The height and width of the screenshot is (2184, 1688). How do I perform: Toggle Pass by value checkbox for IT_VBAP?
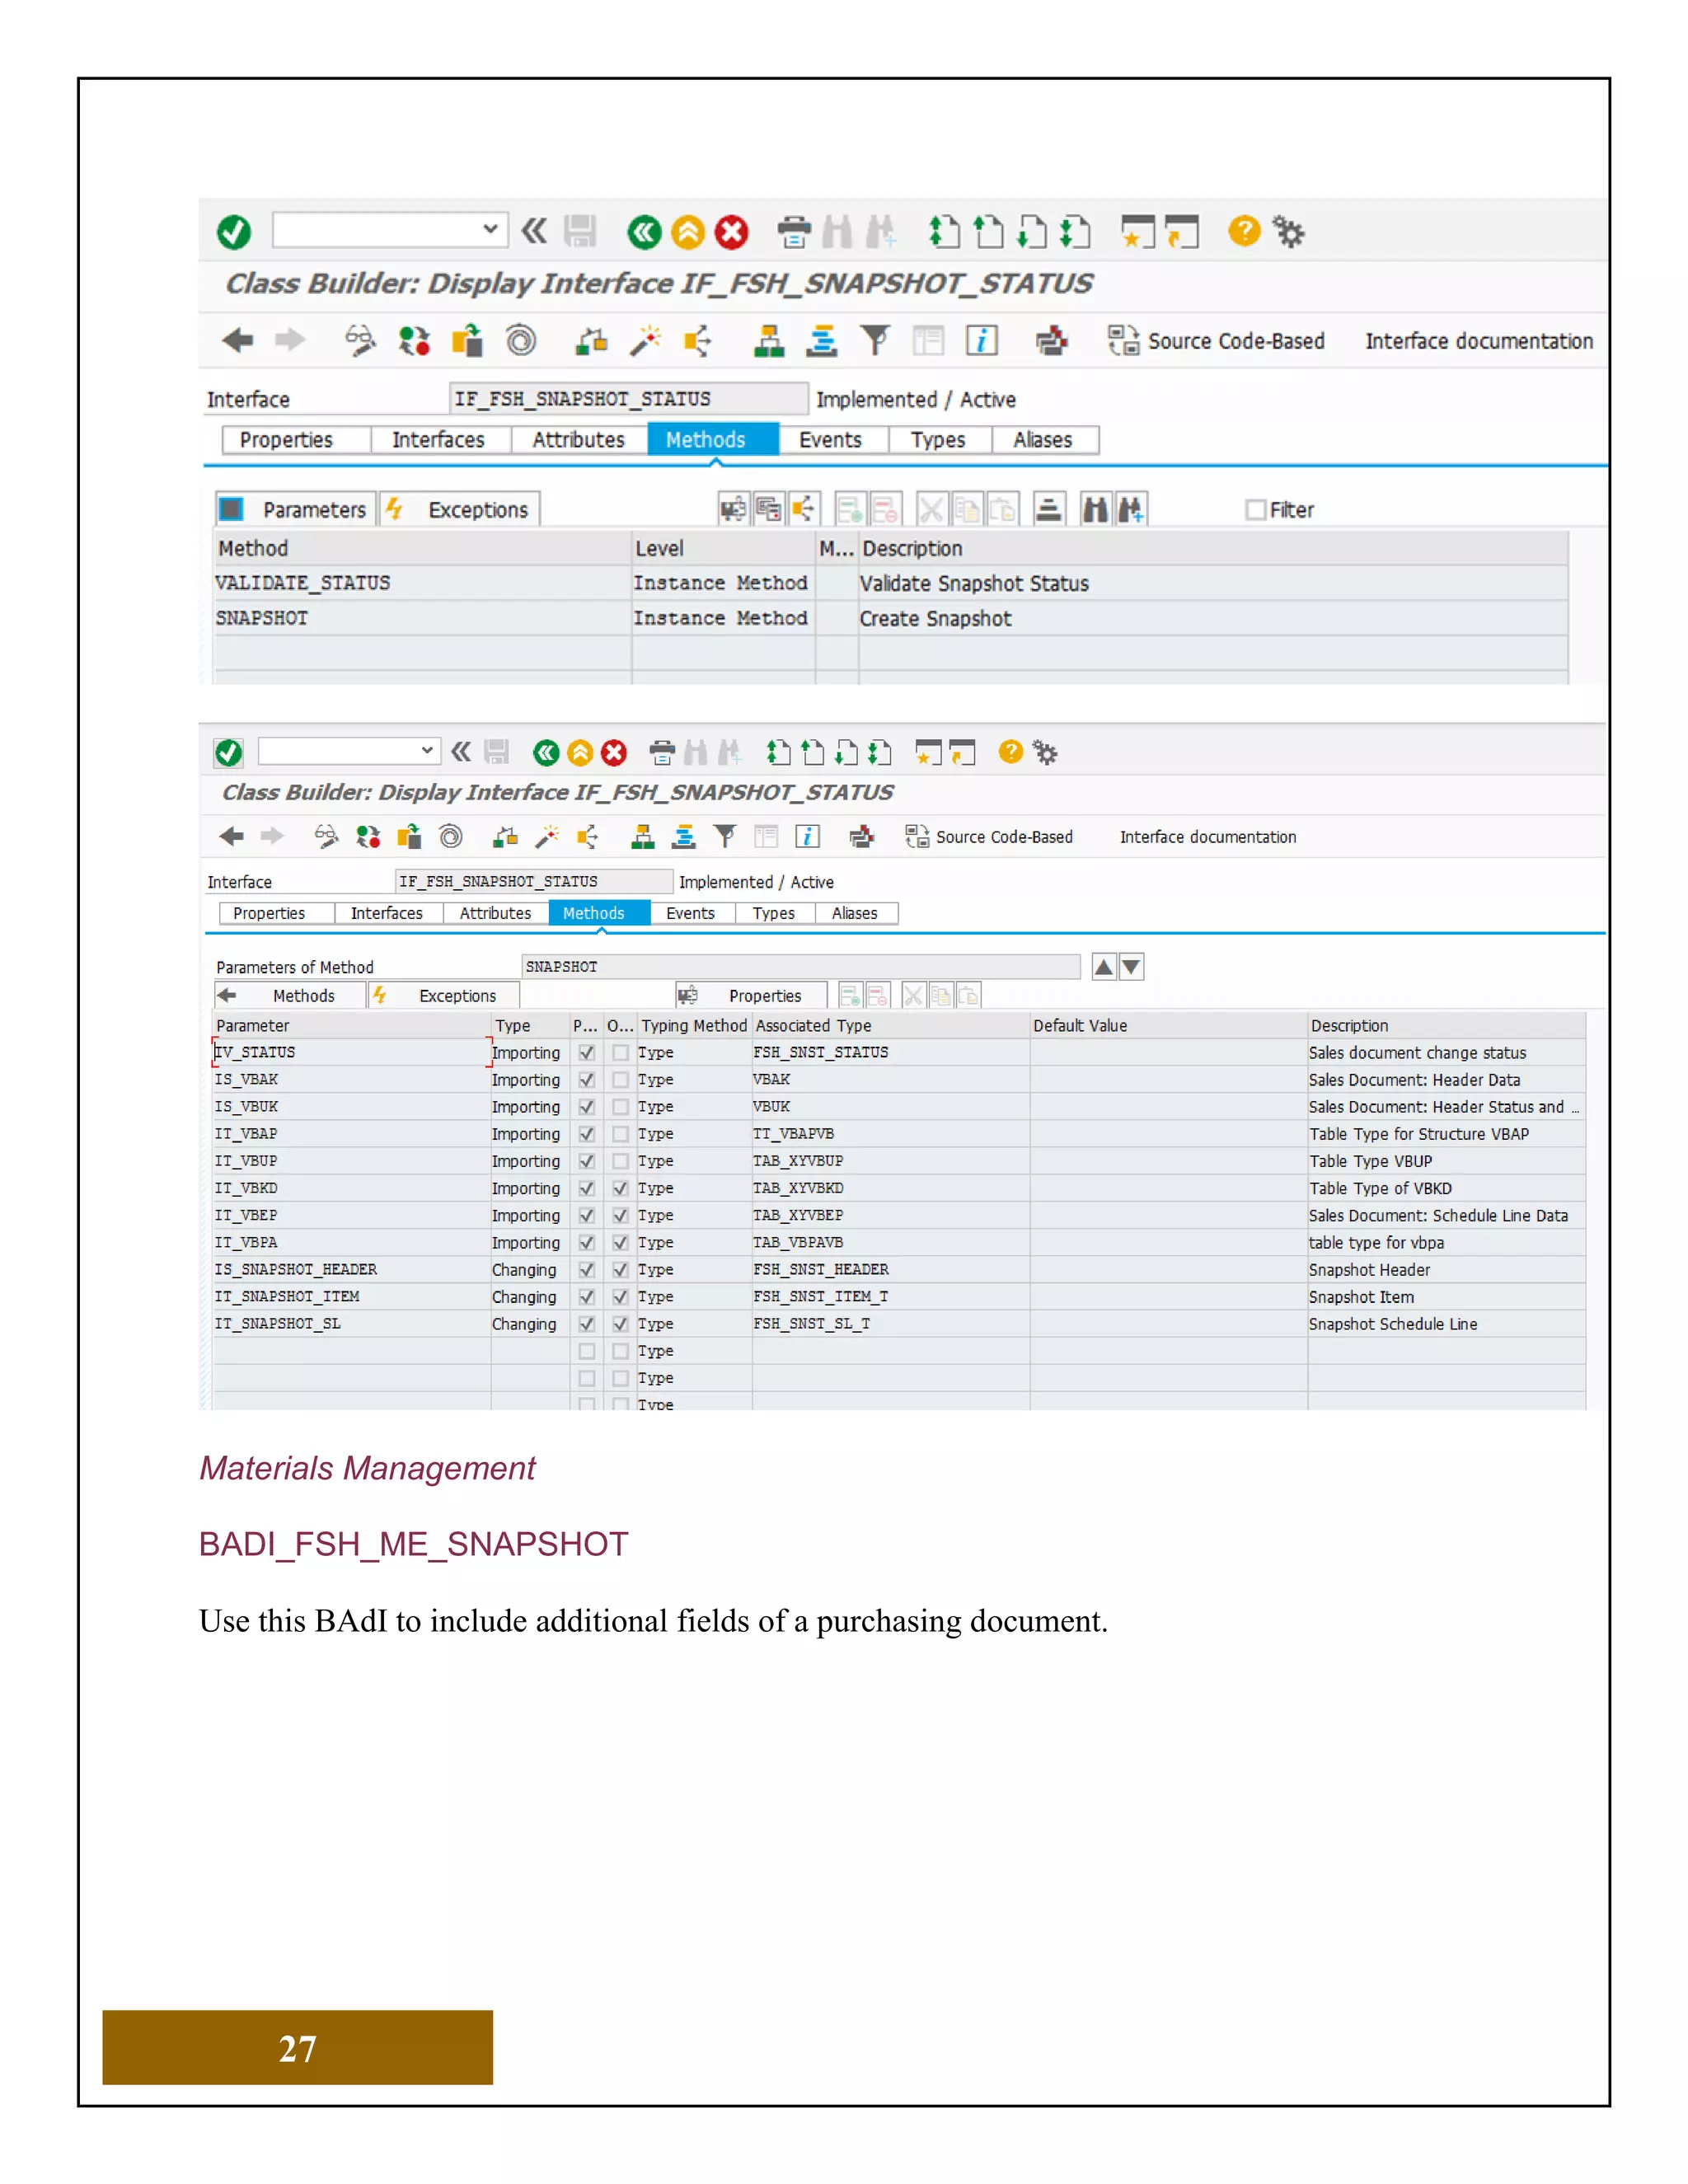click(x=587, y=1134)
